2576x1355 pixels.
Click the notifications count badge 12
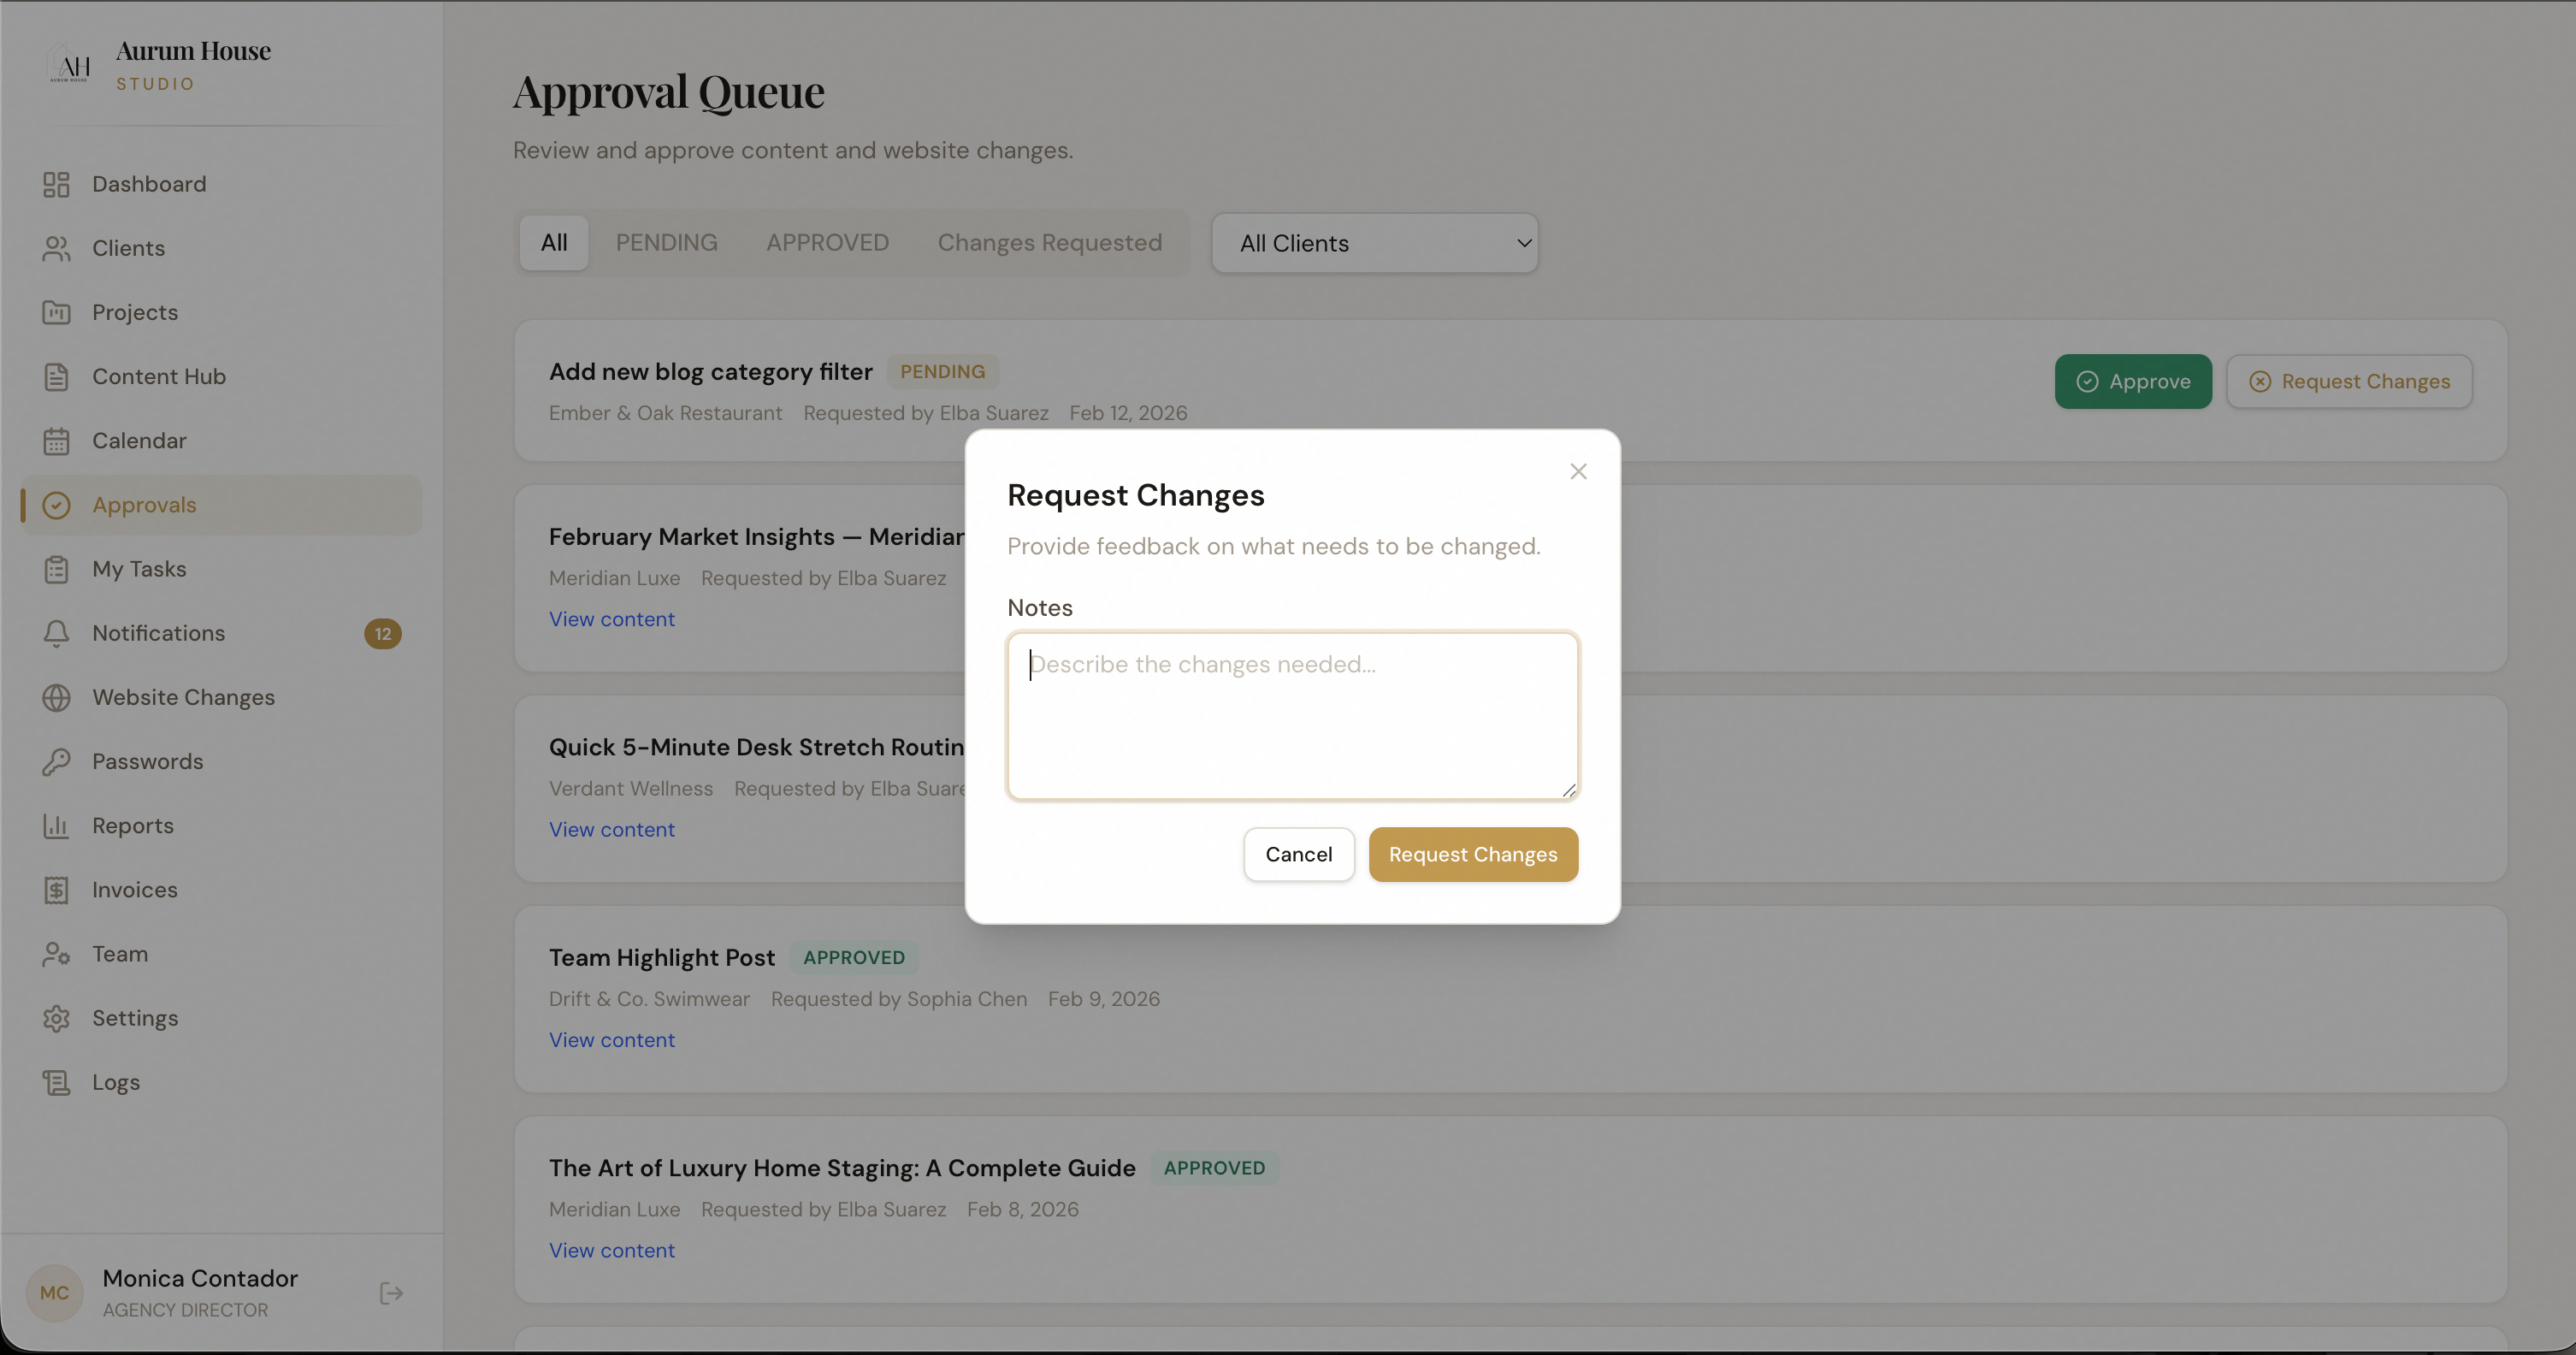click(382, 634)
